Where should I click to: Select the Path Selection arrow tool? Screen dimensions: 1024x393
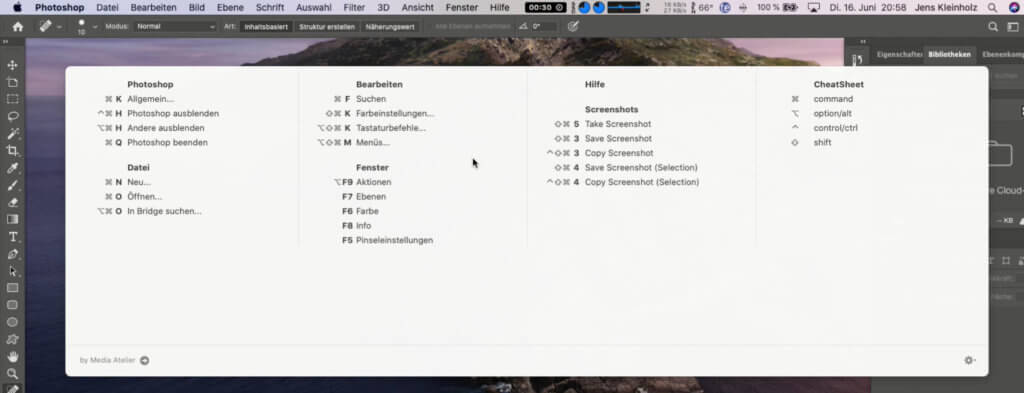coord(12,271)
